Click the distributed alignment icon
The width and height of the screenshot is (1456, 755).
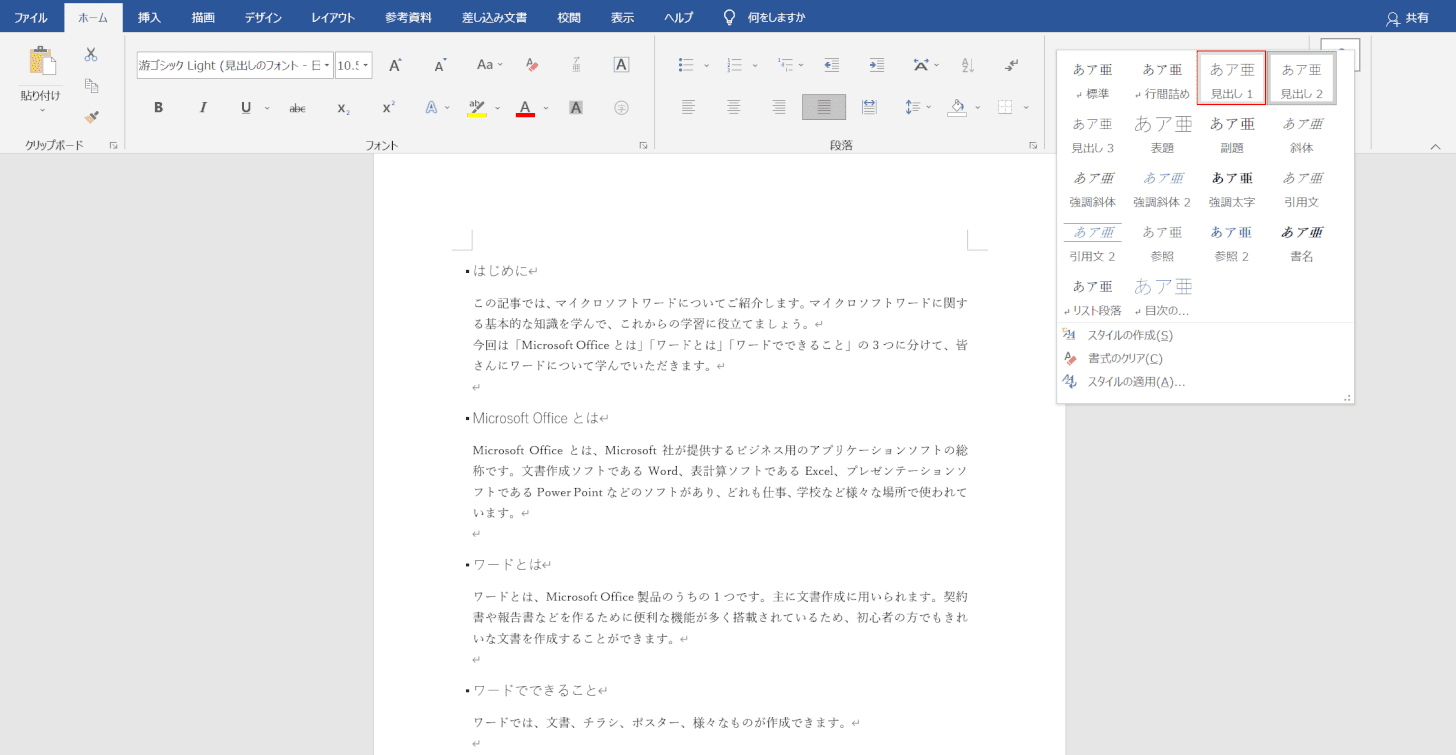click(869, 107)
